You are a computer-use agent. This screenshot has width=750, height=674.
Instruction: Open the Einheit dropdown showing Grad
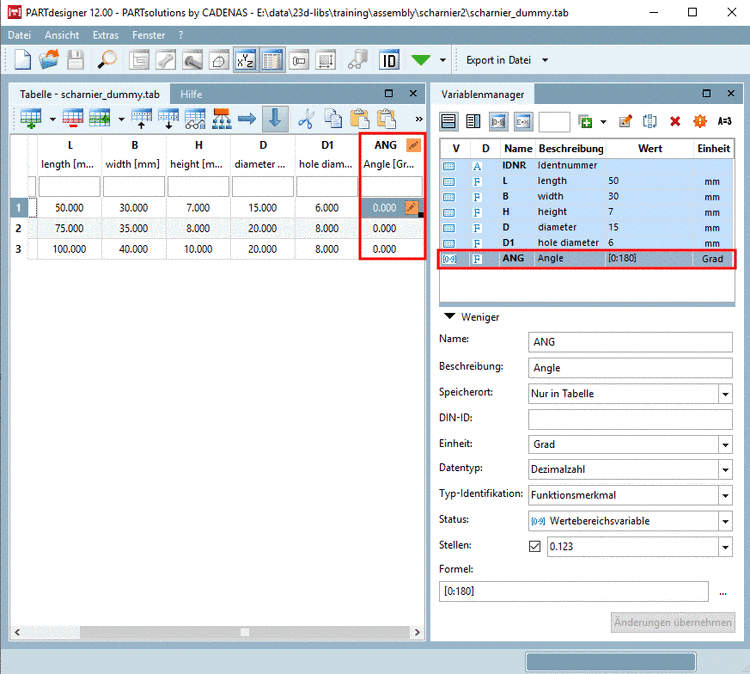724,444
